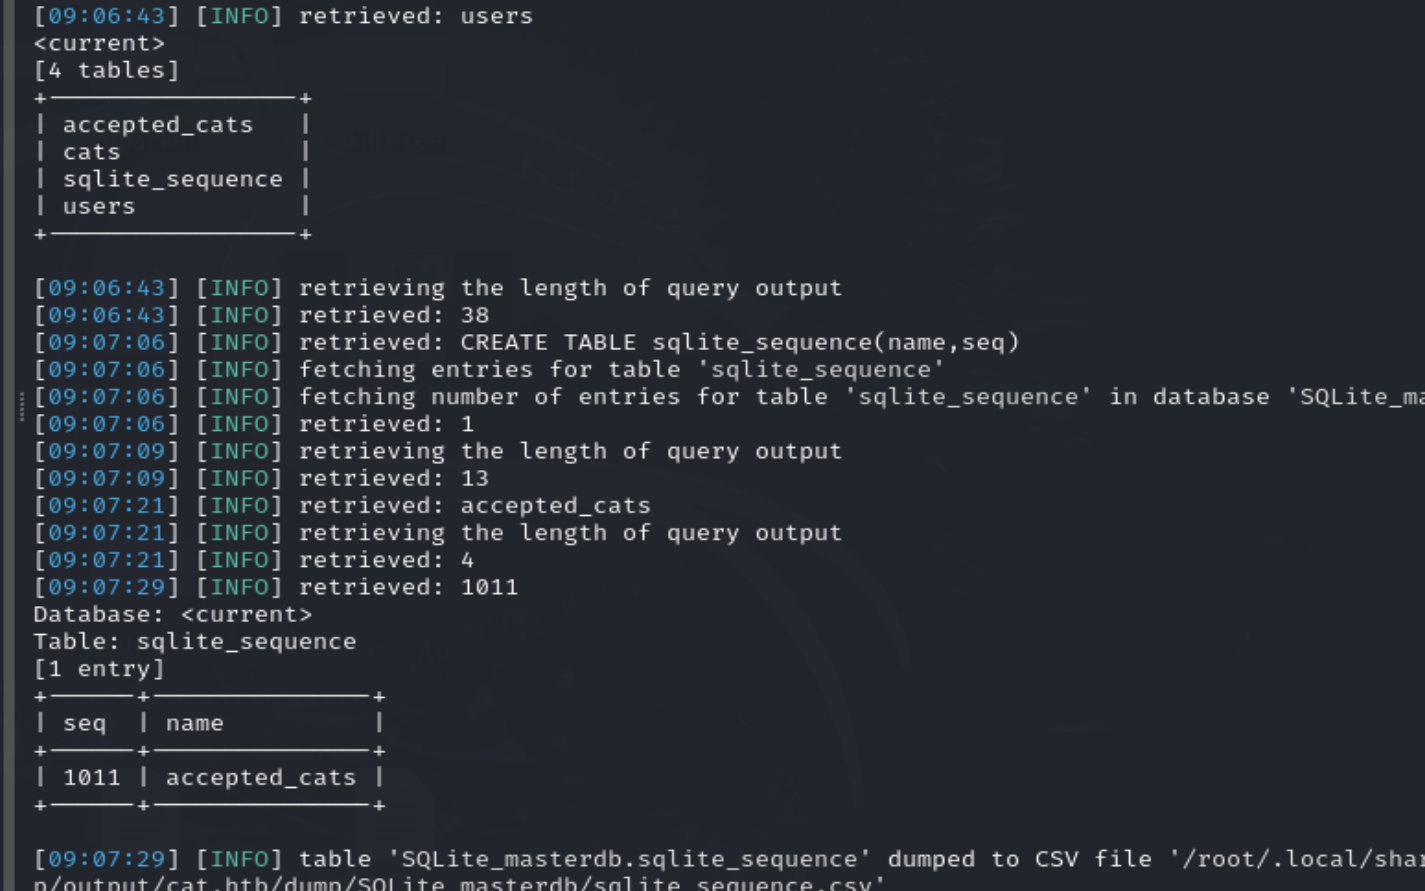
Task: Click the 'retrieved: 13' log line
Action: coord(393,478)
